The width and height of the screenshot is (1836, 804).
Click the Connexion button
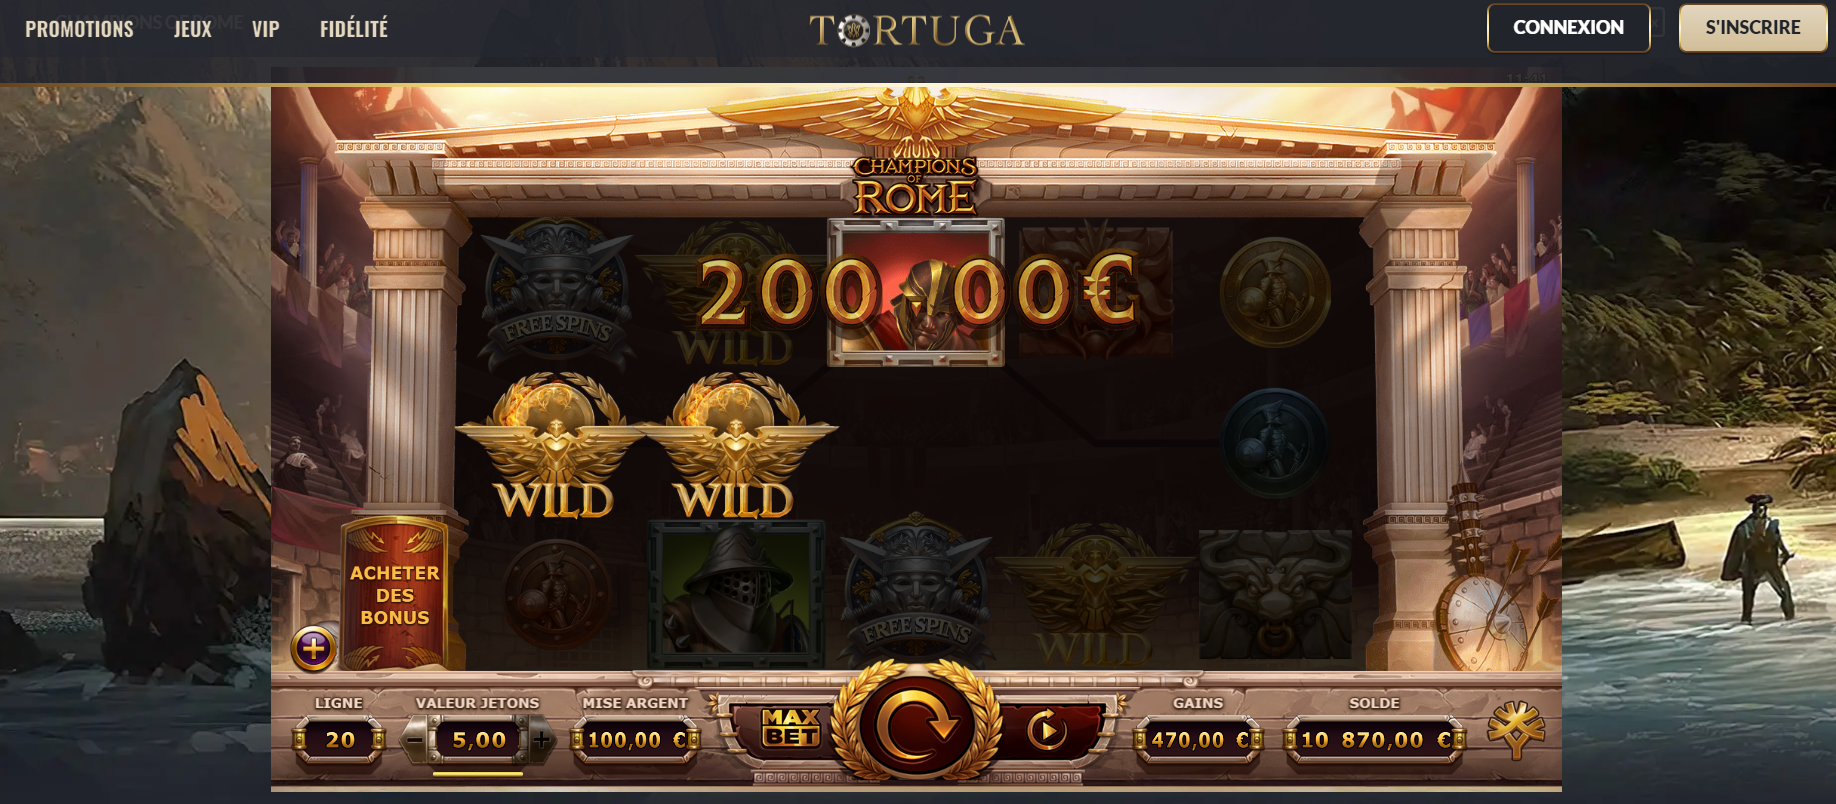pyautogui.click(x=1568, y=28)
